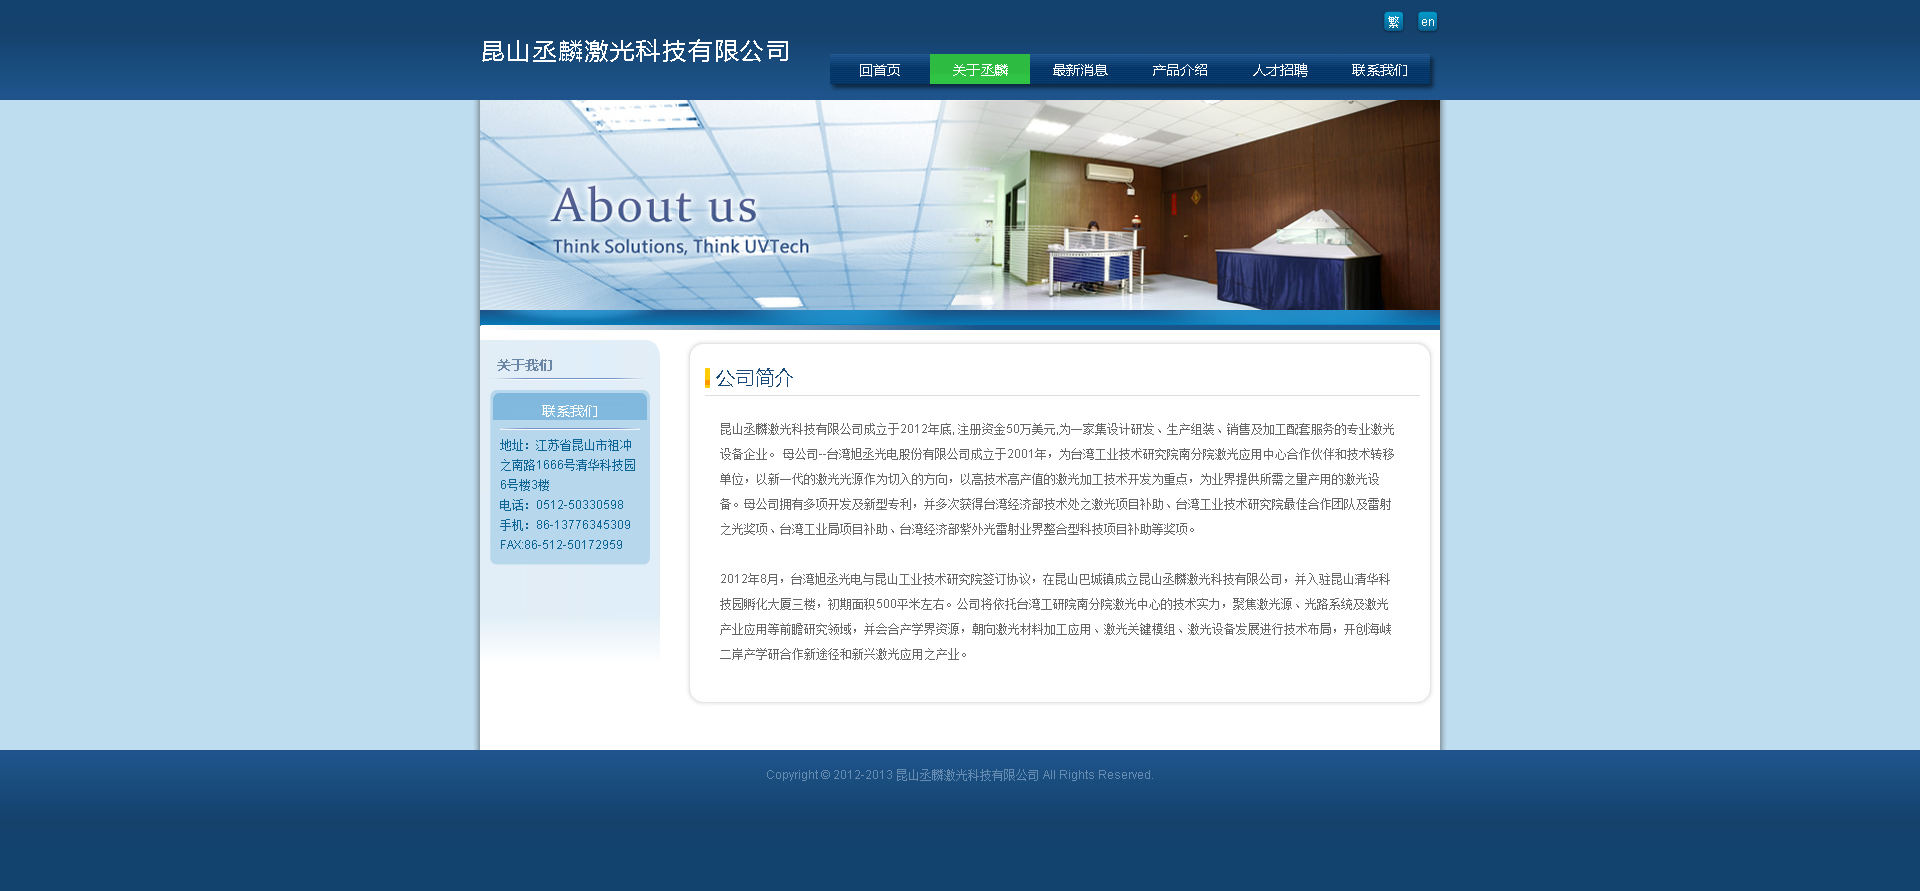Click the 手机 86-13776345309 line
This screenshot has width=1920, height=891.
pyautogui.click(x=565, y=525)
